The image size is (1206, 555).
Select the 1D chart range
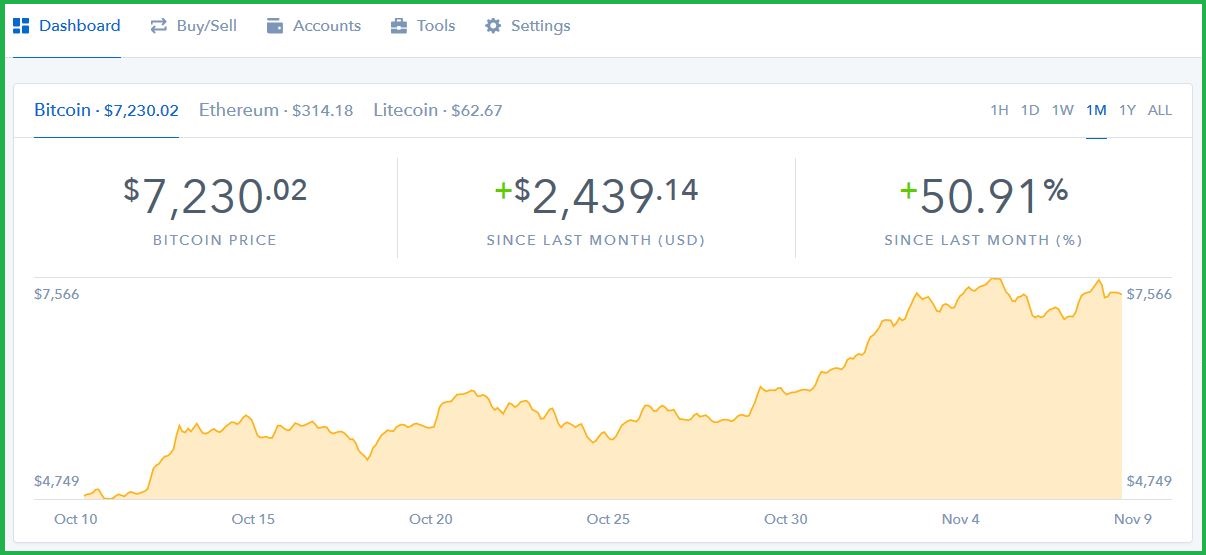pyautogui.click(x=1030, y=110)
